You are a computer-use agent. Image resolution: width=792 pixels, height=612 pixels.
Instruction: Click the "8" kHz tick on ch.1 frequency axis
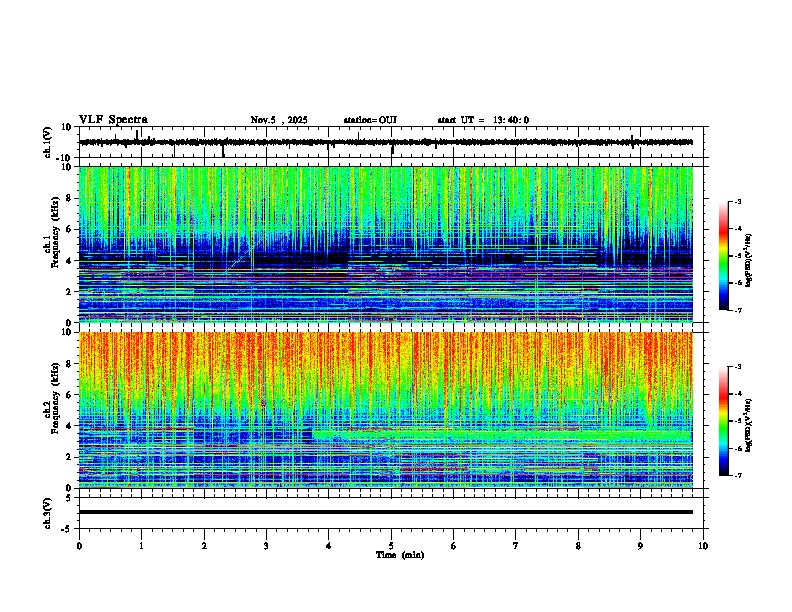(x=70, y=198)
